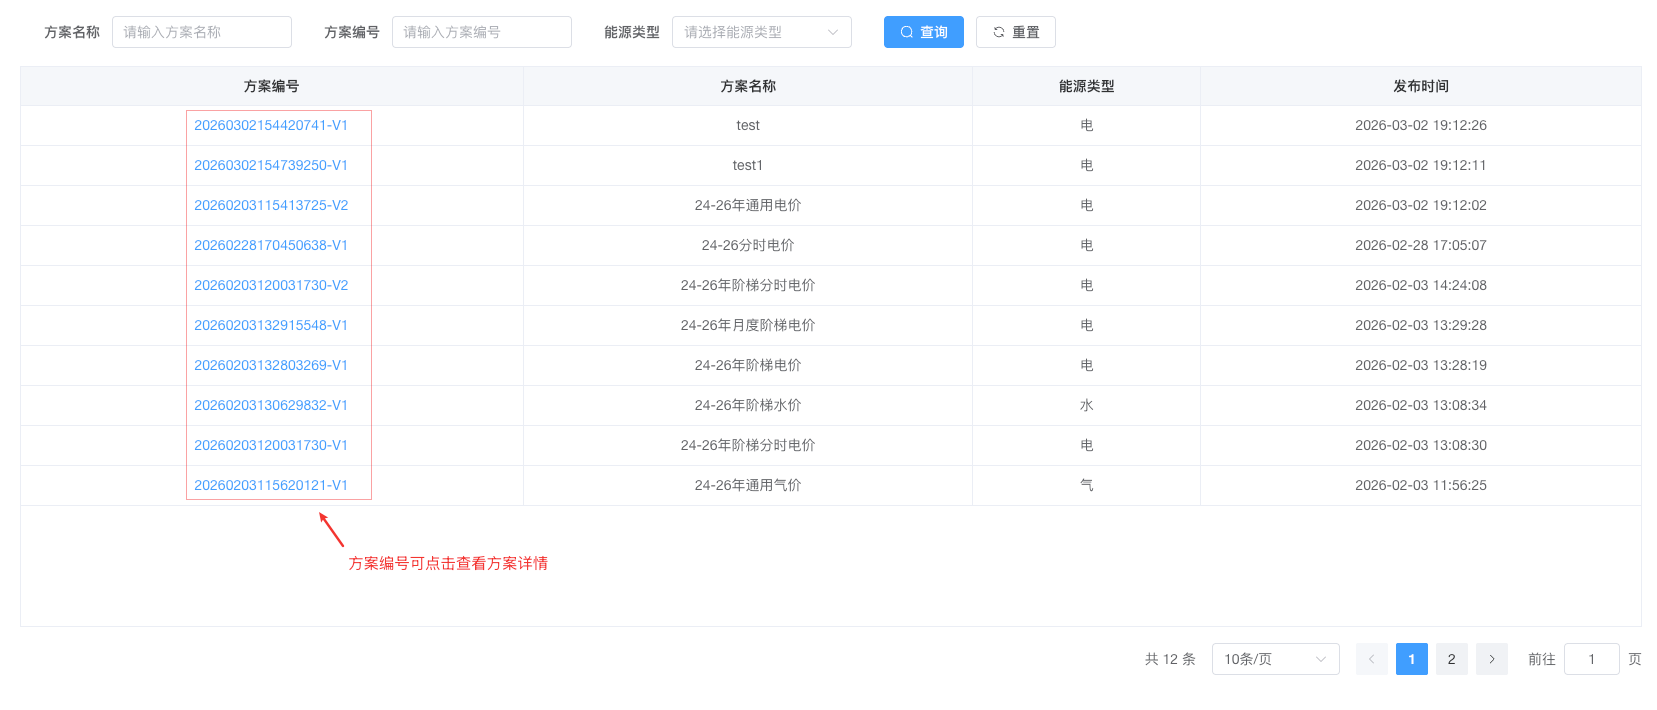Click the 水 energy type cell

[x=1086, y=405]
